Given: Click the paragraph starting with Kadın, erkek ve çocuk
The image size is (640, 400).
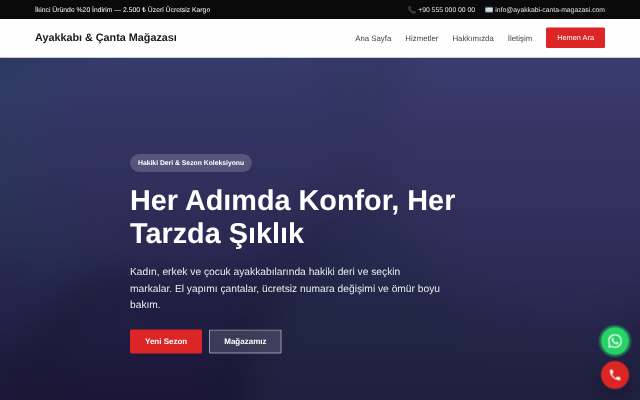Looking at the screenshot, I should click(285, 288).
